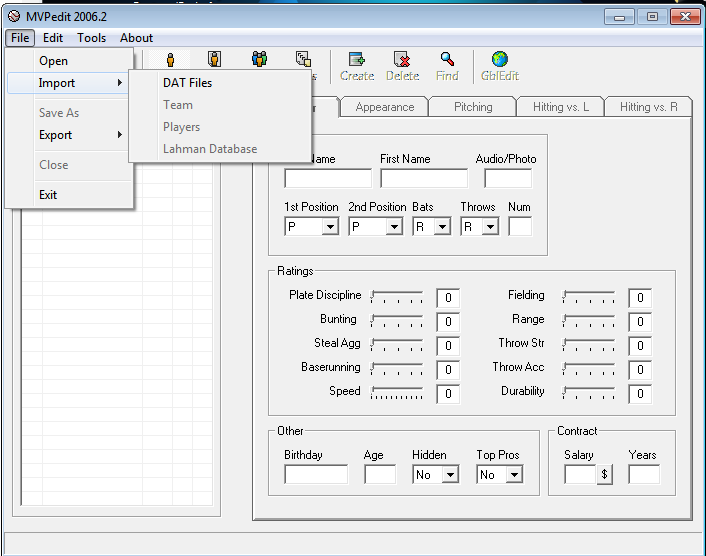Maximize the MVPedit window
The image size is (706, 556).
pyautogui.click(x=652, y=17)
